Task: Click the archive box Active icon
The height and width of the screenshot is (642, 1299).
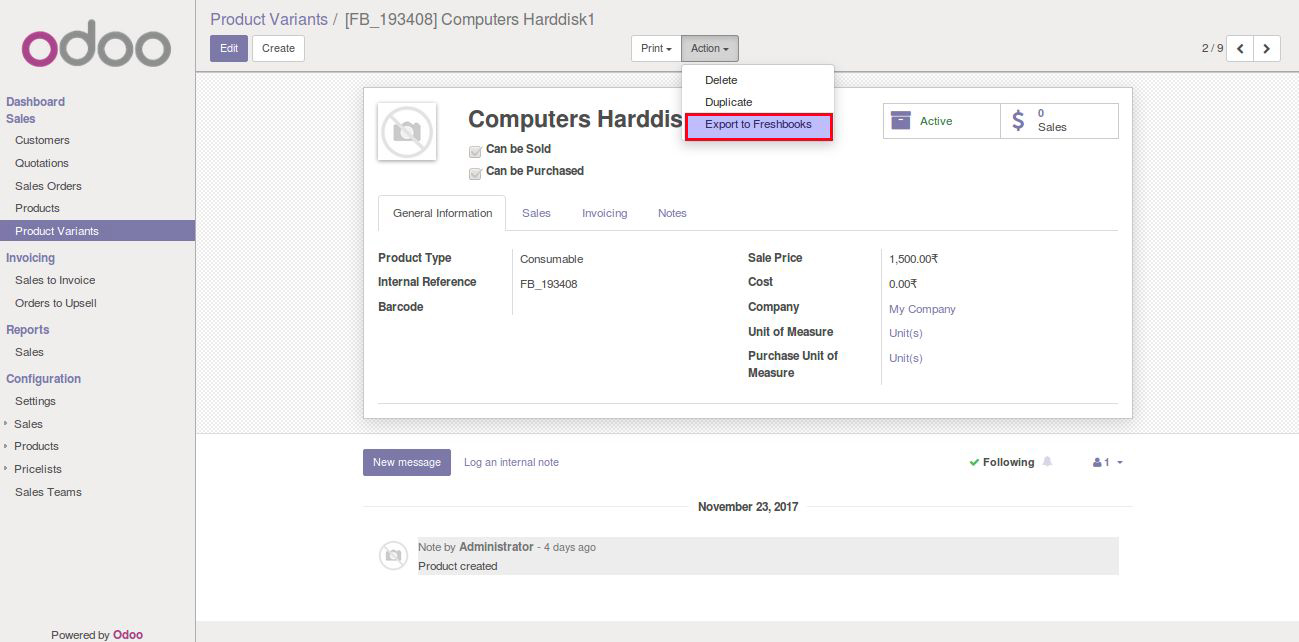Action: [x=901, y=120]
